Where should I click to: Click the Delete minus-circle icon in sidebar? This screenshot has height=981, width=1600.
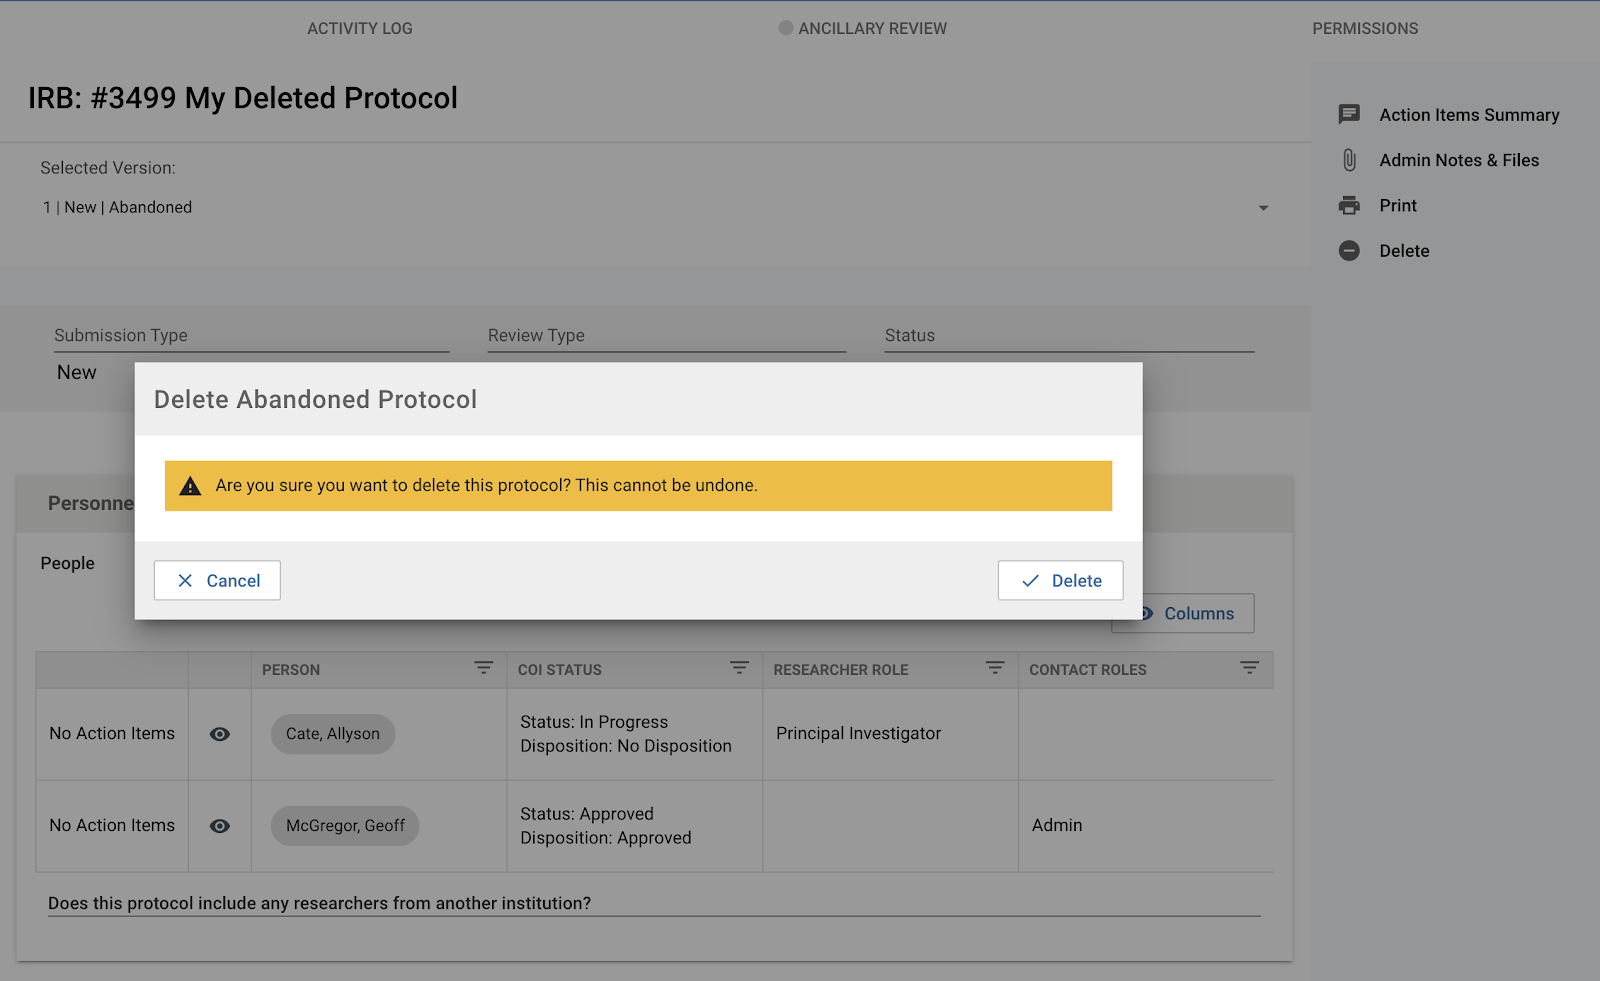[x=1349, y=251]
